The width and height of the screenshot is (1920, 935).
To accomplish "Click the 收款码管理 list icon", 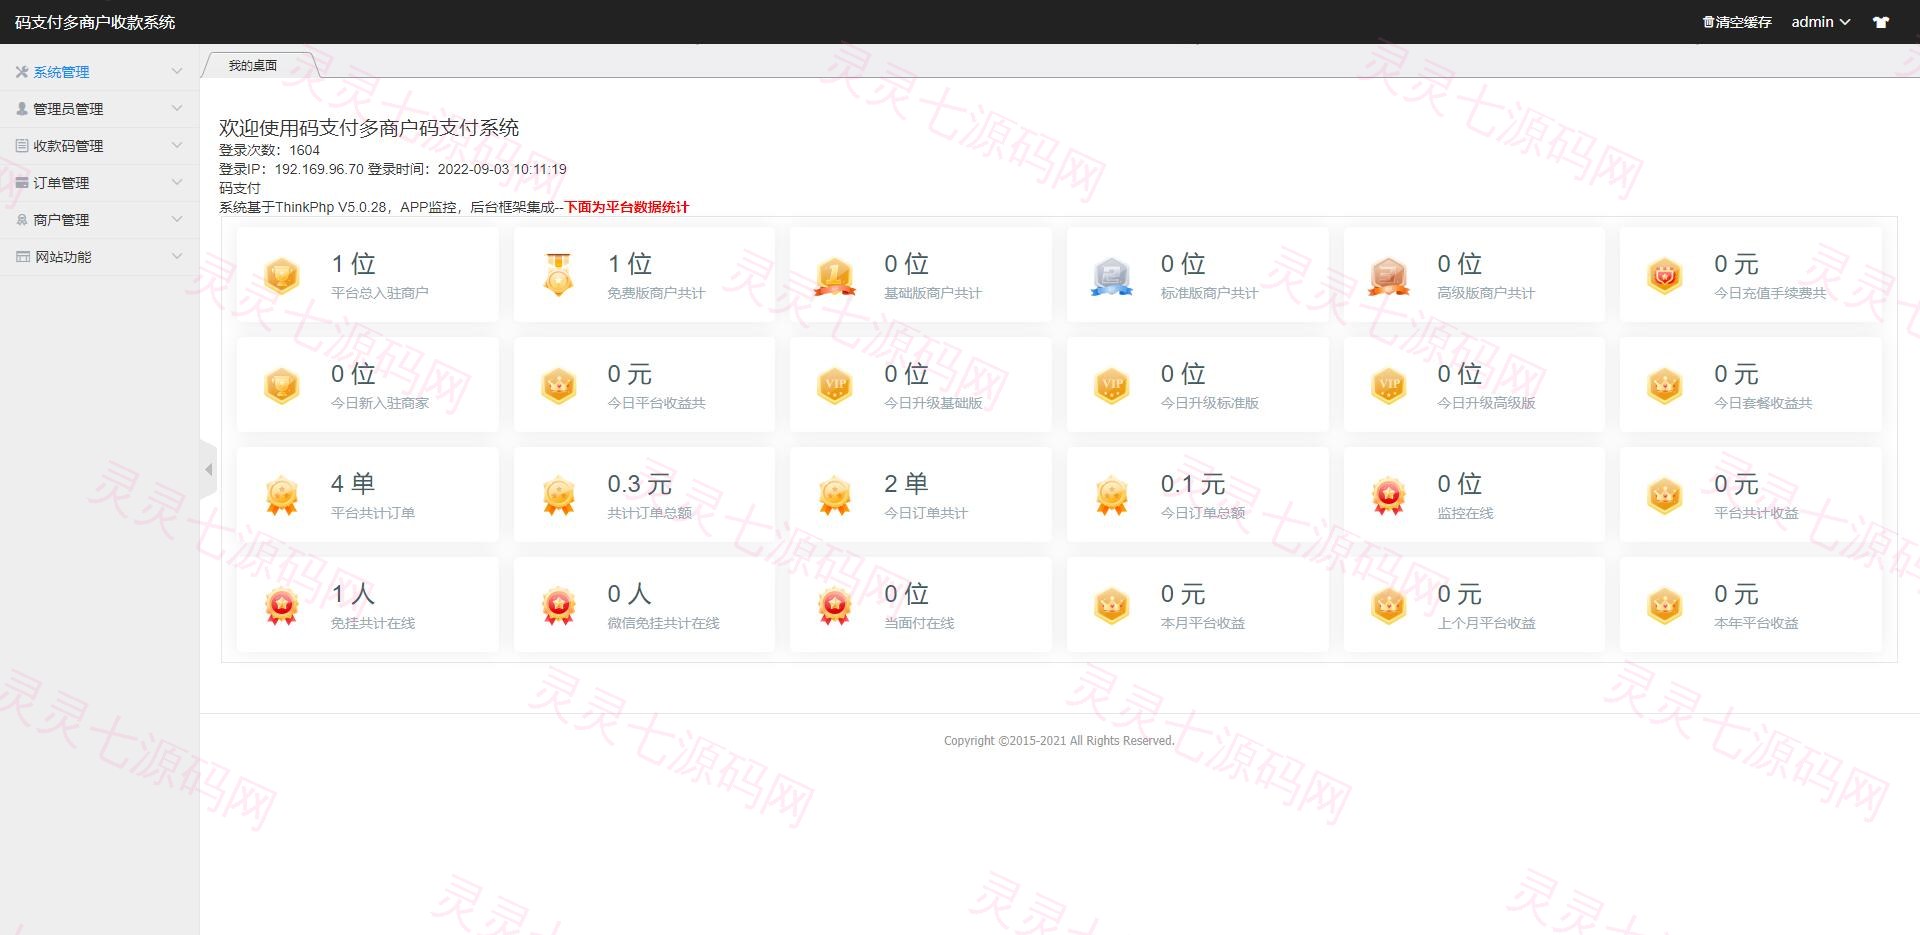I will [22, 145].
